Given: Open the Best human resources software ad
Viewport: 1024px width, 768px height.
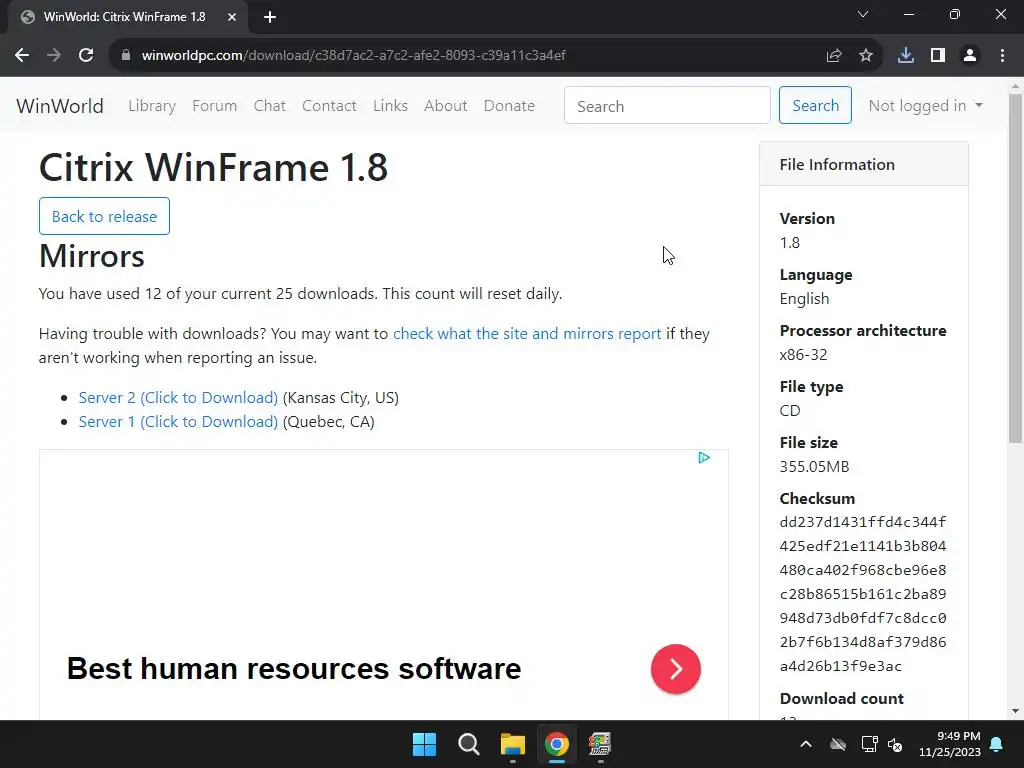Looking at the screenshot, I should pos(294,669).
